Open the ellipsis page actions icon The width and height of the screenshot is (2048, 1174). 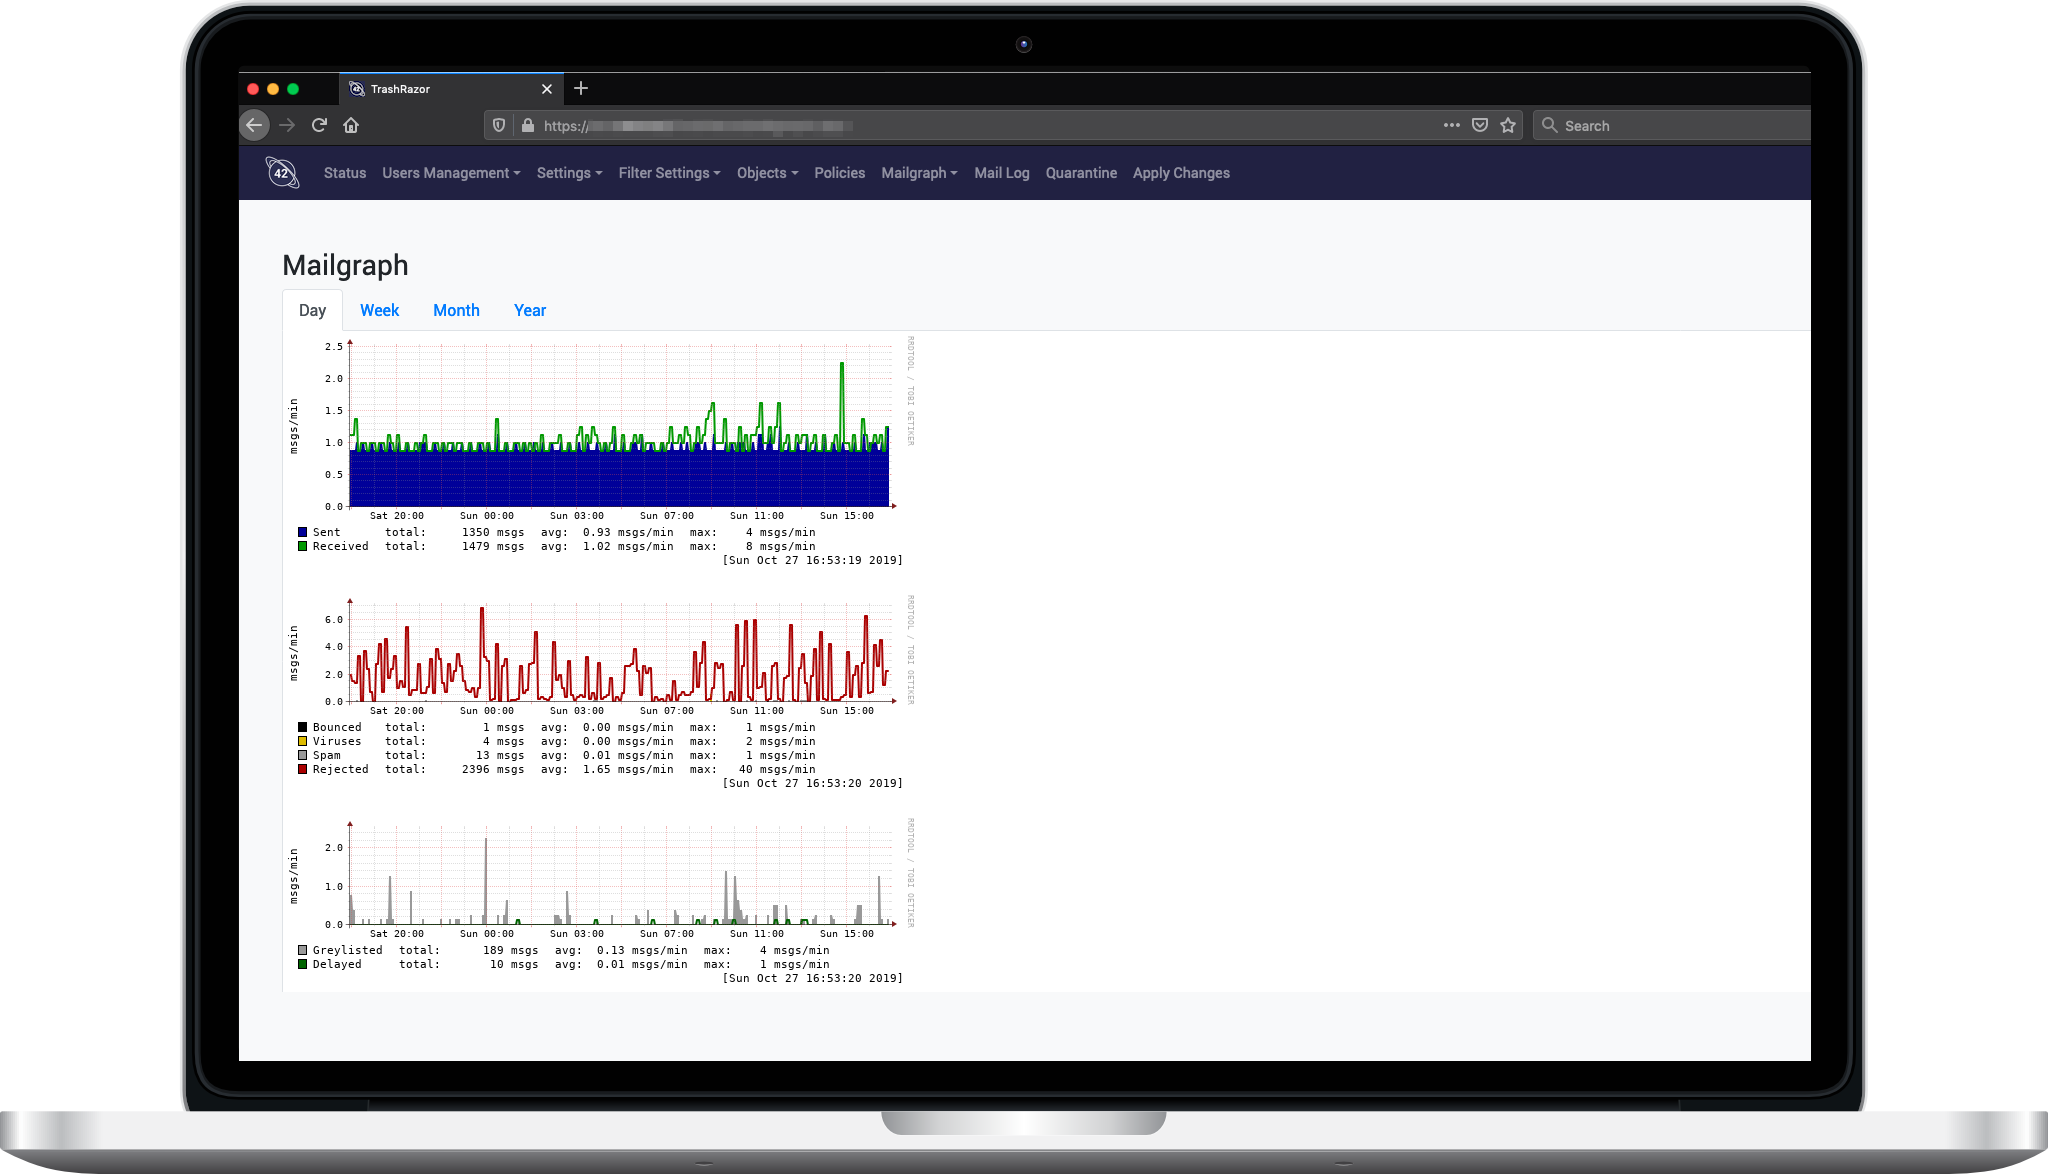click(1451, 125)
